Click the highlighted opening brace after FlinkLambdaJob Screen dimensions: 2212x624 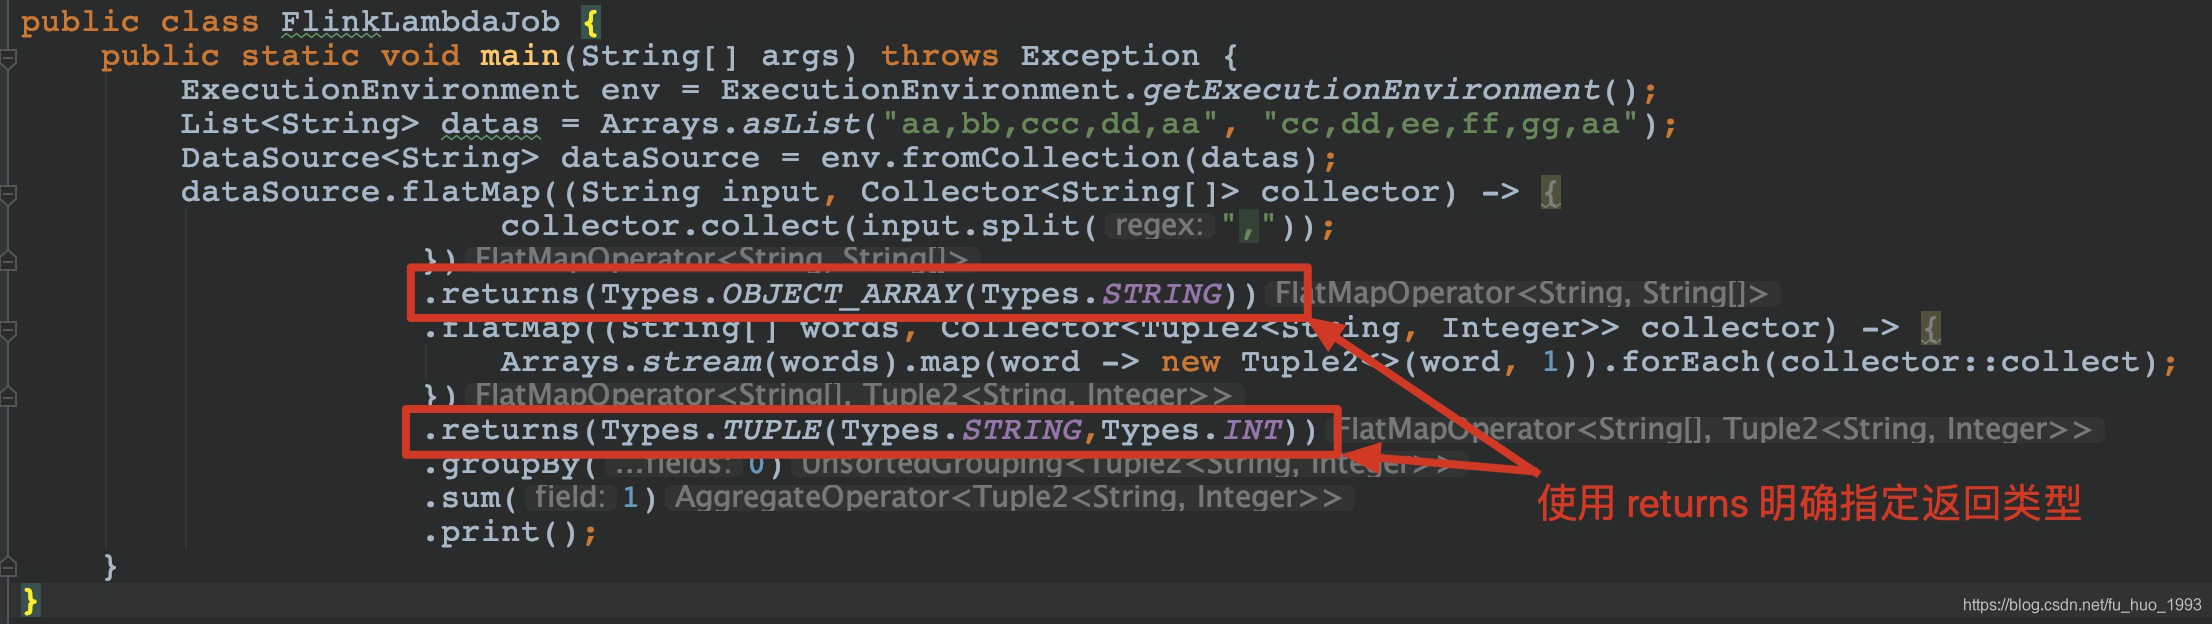pyautogui.click(x=591, y=22)
